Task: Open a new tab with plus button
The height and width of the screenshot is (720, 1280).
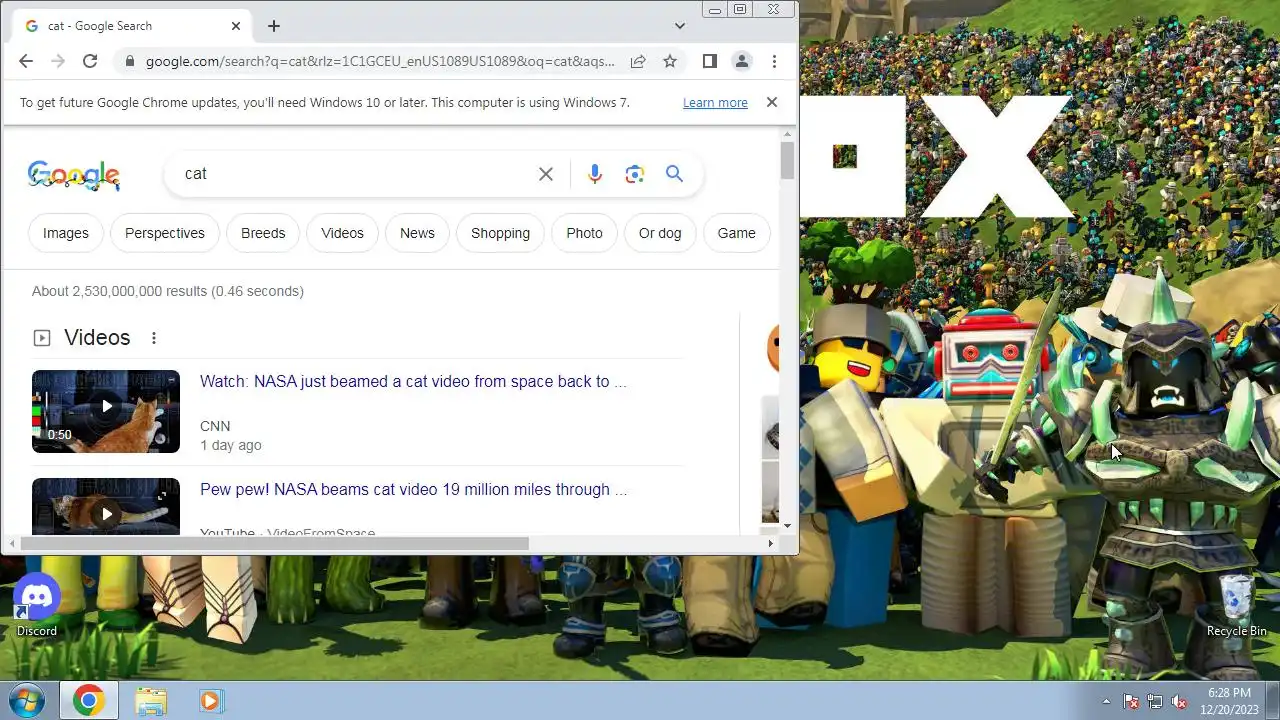Action: tap(274, 26)
